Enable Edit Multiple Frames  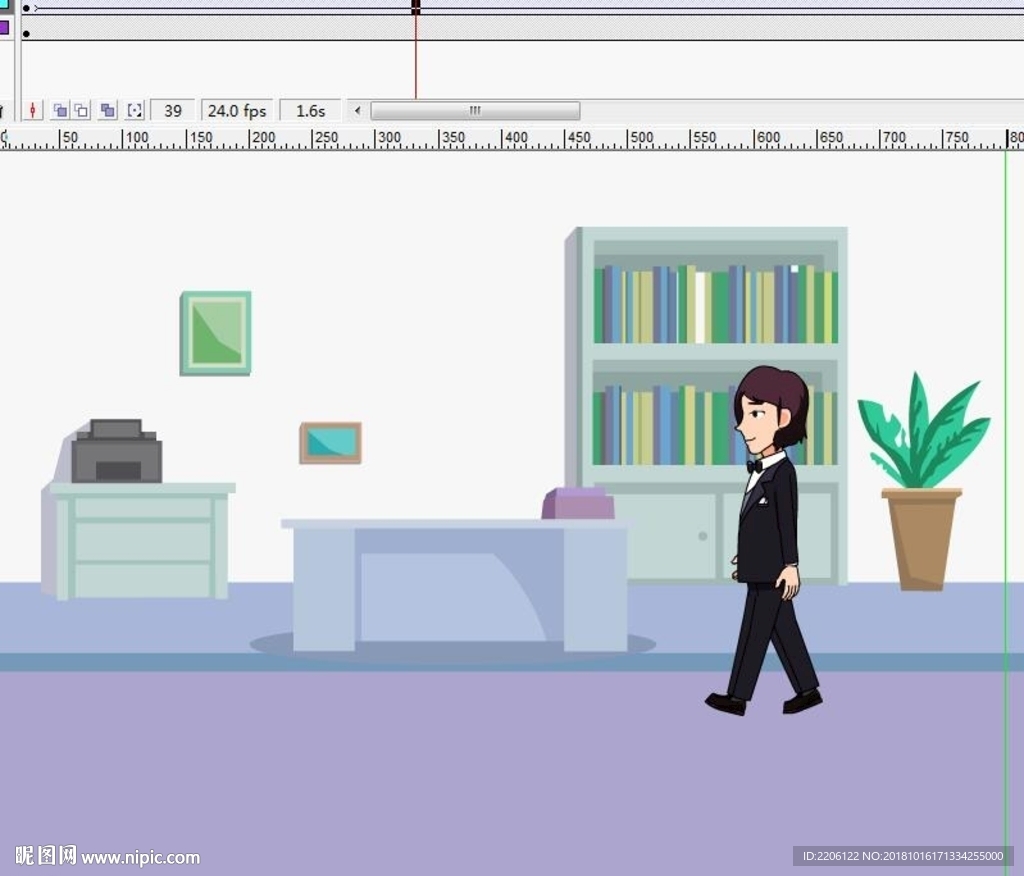[108, 110]
